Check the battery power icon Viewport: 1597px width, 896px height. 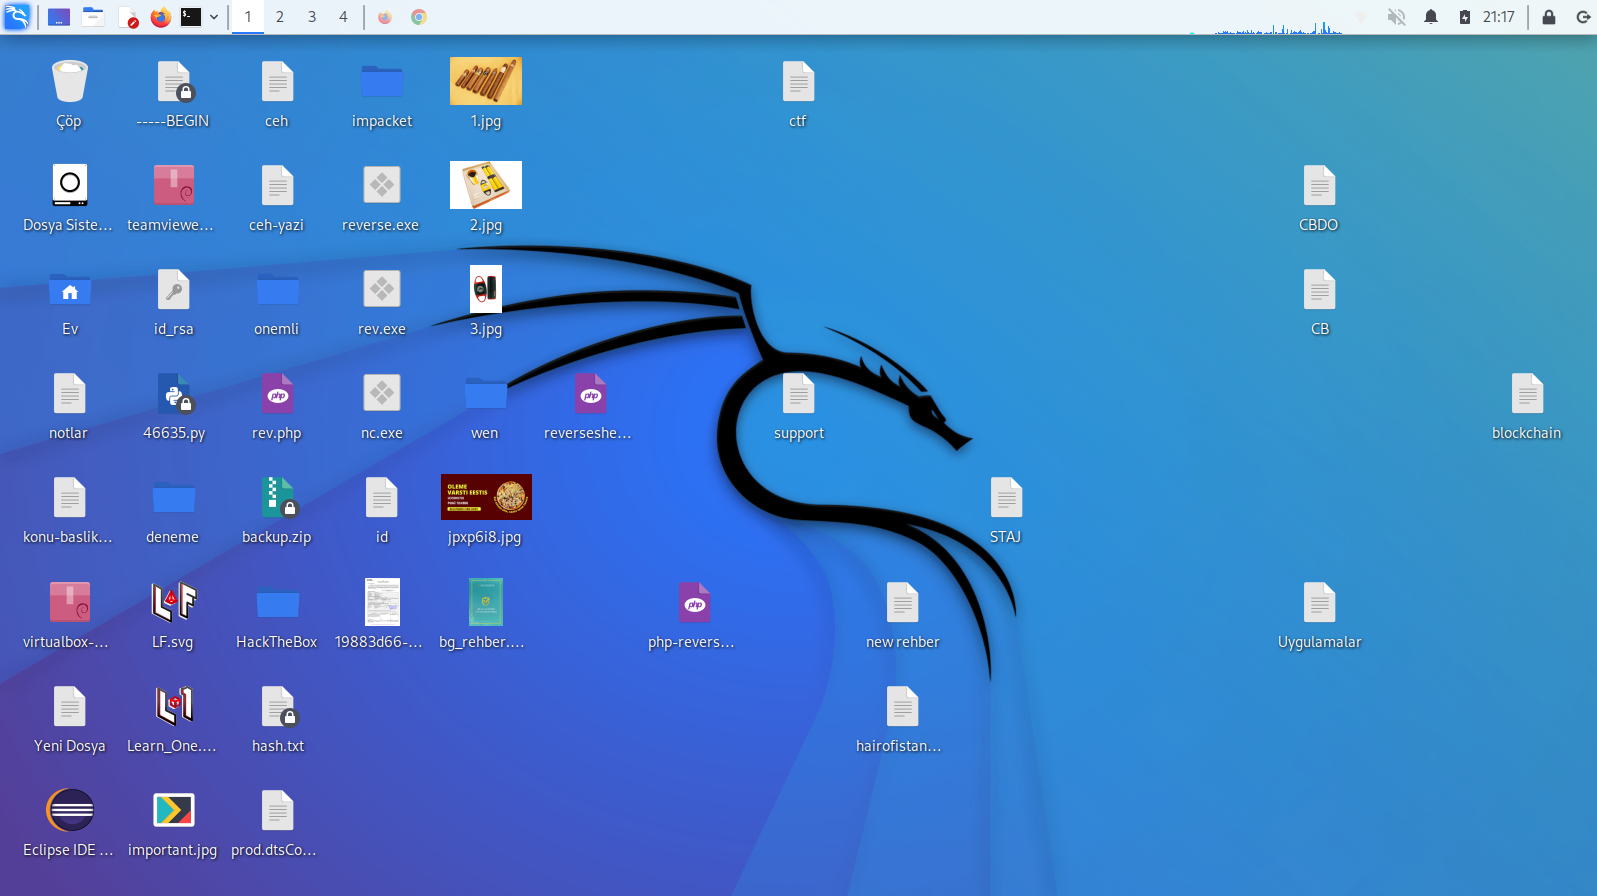[x=1465, y=17]
